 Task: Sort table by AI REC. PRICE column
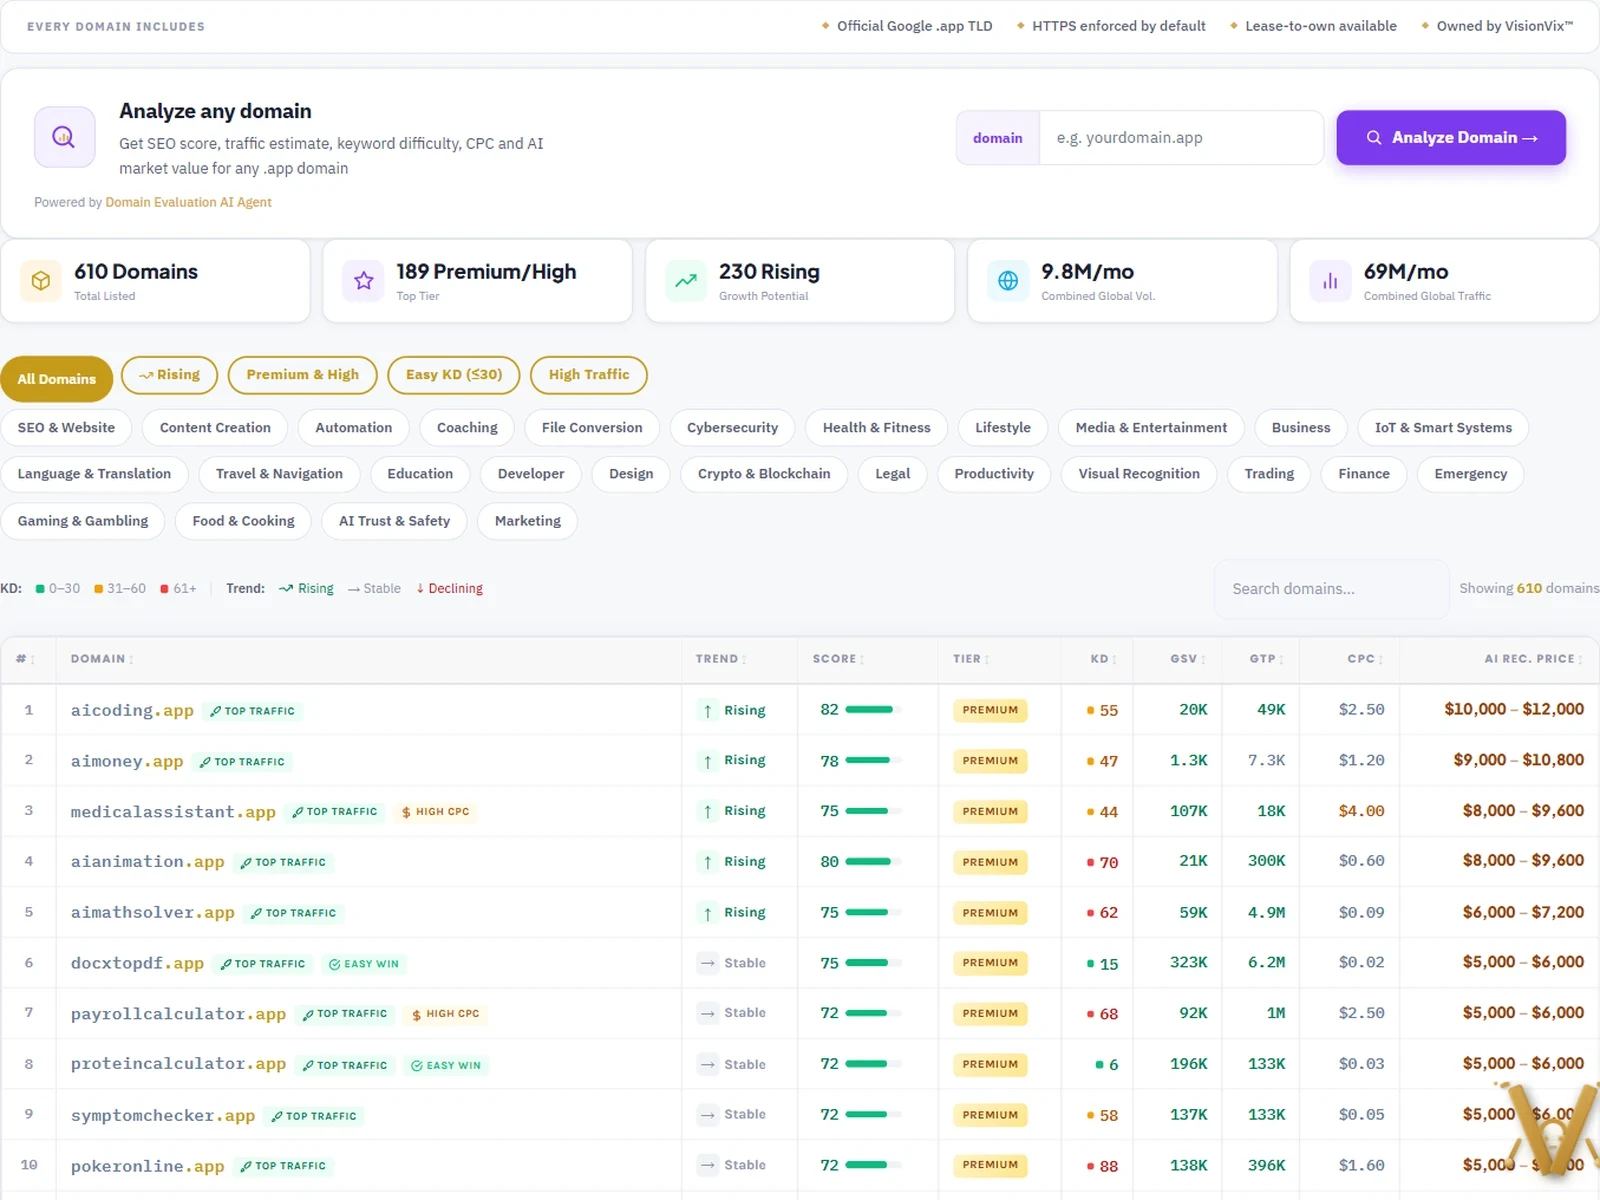1533,659
